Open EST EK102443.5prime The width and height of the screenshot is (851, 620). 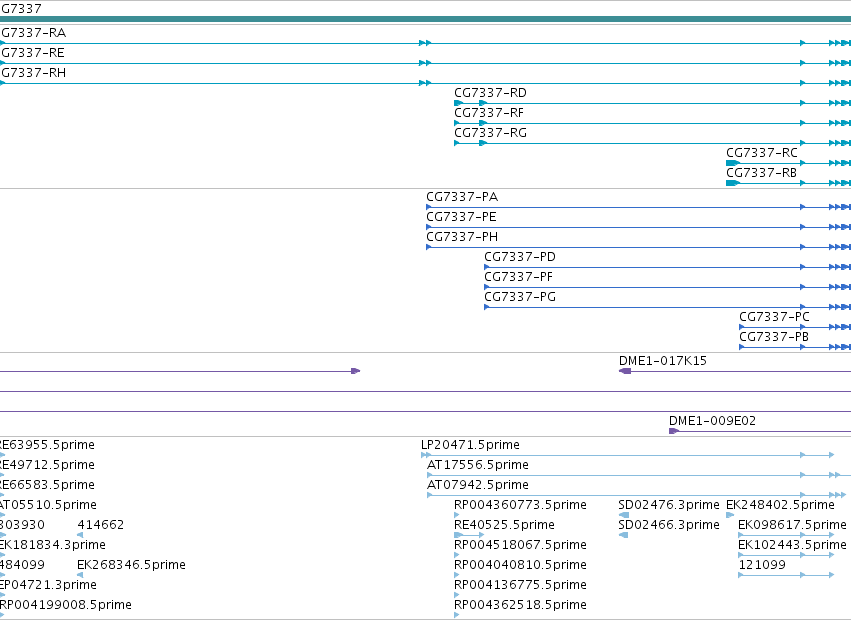792,545
